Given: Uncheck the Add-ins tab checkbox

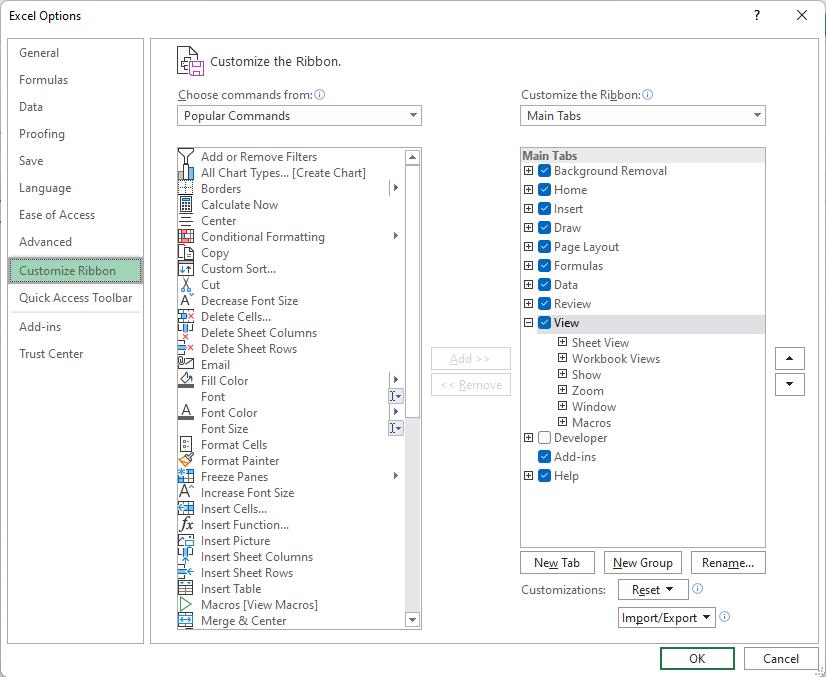Looking at the screenshot, I should (x=545, y=457).
